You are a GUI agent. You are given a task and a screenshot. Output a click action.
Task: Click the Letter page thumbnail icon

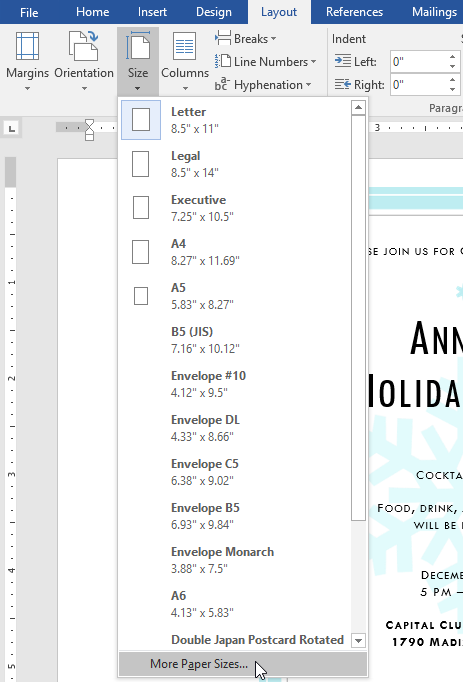point(141,120)
